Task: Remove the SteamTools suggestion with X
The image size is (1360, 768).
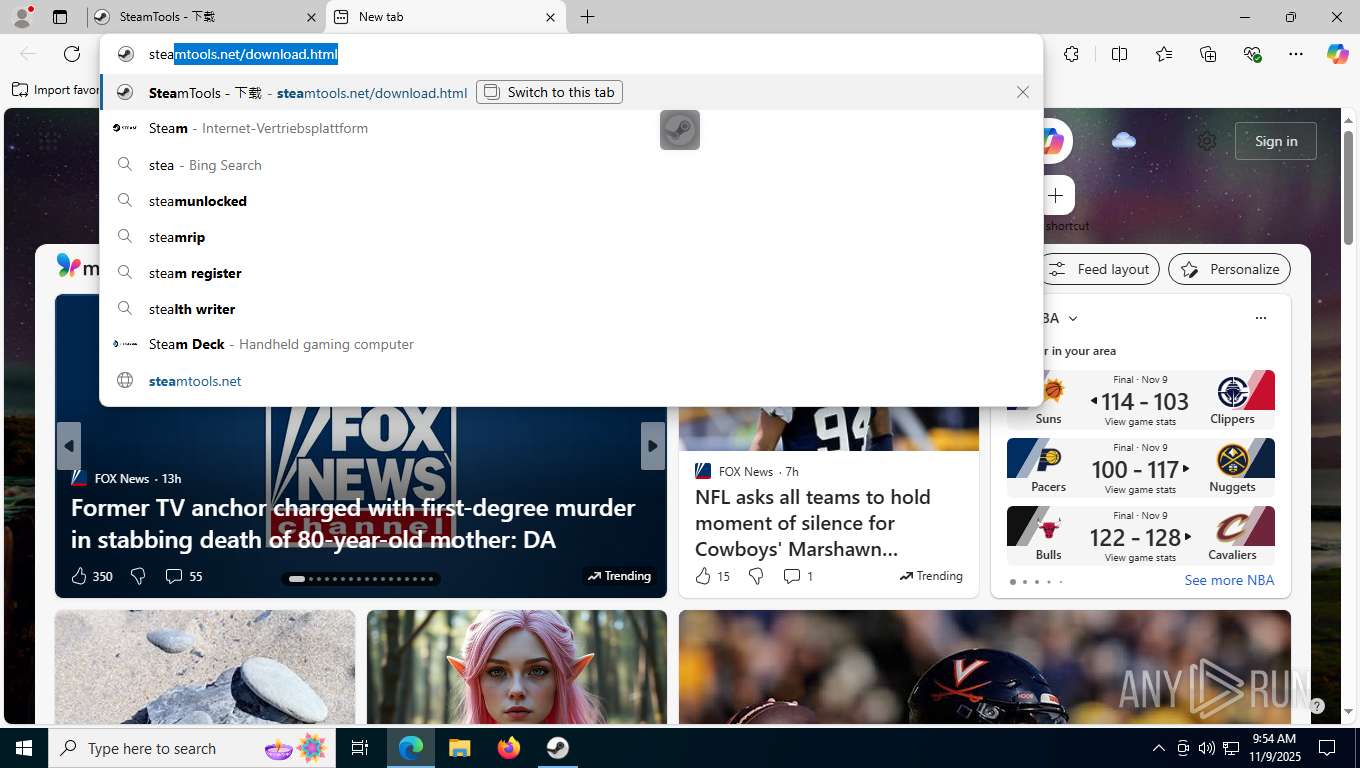Action: [x=1022, y=92]
